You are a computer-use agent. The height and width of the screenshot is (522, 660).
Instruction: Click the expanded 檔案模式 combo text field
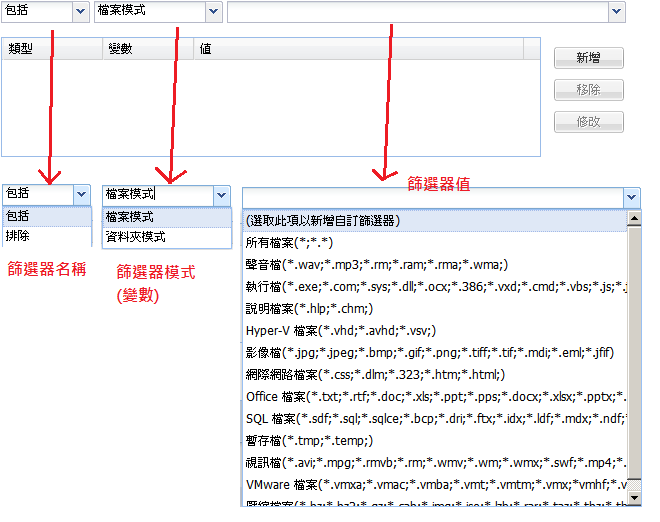(x=159, y=195)
